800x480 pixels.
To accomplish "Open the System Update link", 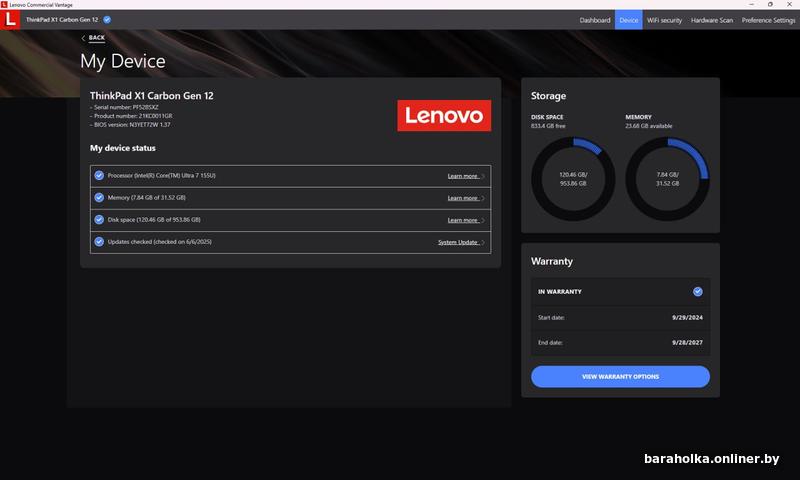I will click(x=458, y=242).
